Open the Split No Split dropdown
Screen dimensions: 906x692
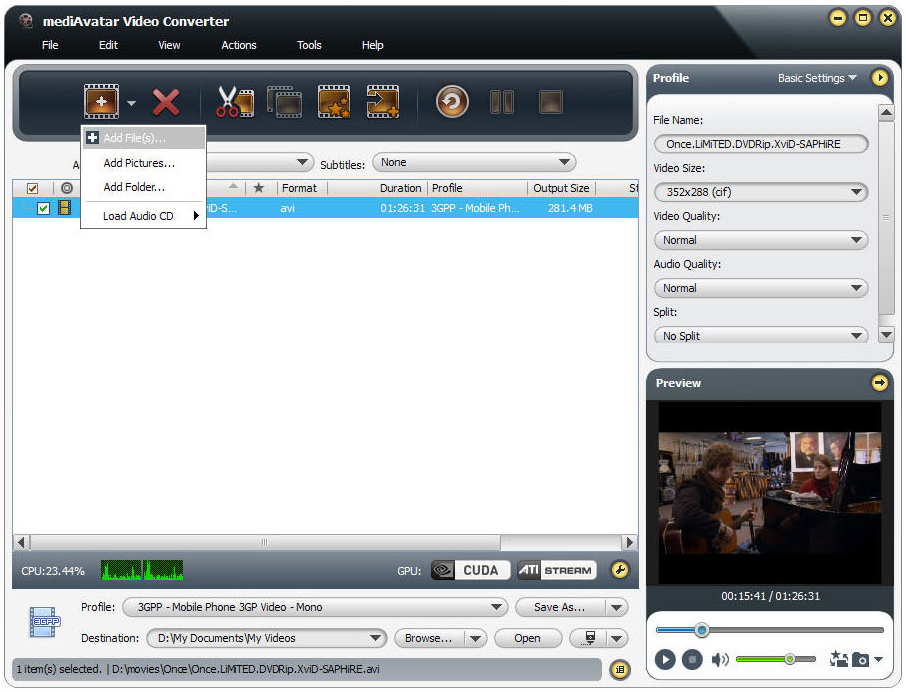pyautogui.click(x=761, y=336)
